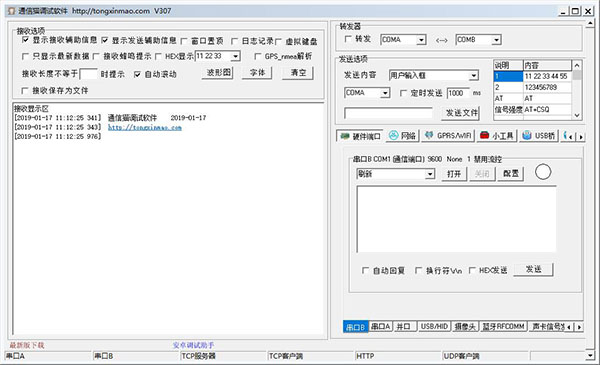
Task: Open the 硬件端口 hardware port tab
Action: point(360,136)
